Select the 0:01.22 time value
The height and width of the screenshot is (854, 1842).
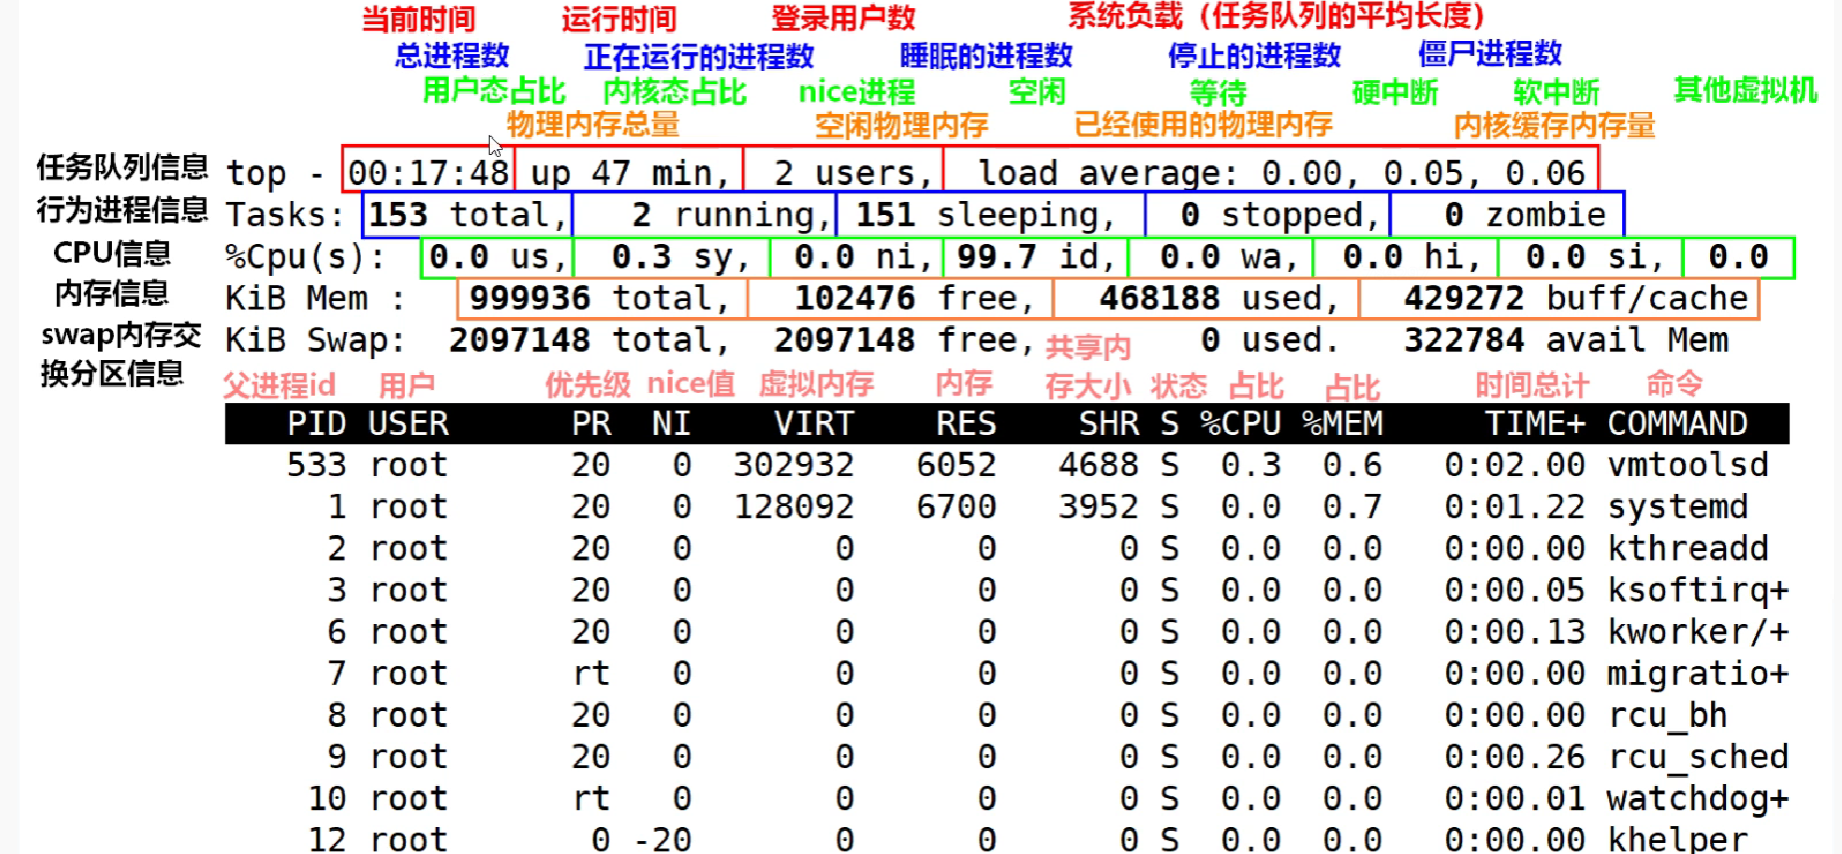coord(1515,507)
